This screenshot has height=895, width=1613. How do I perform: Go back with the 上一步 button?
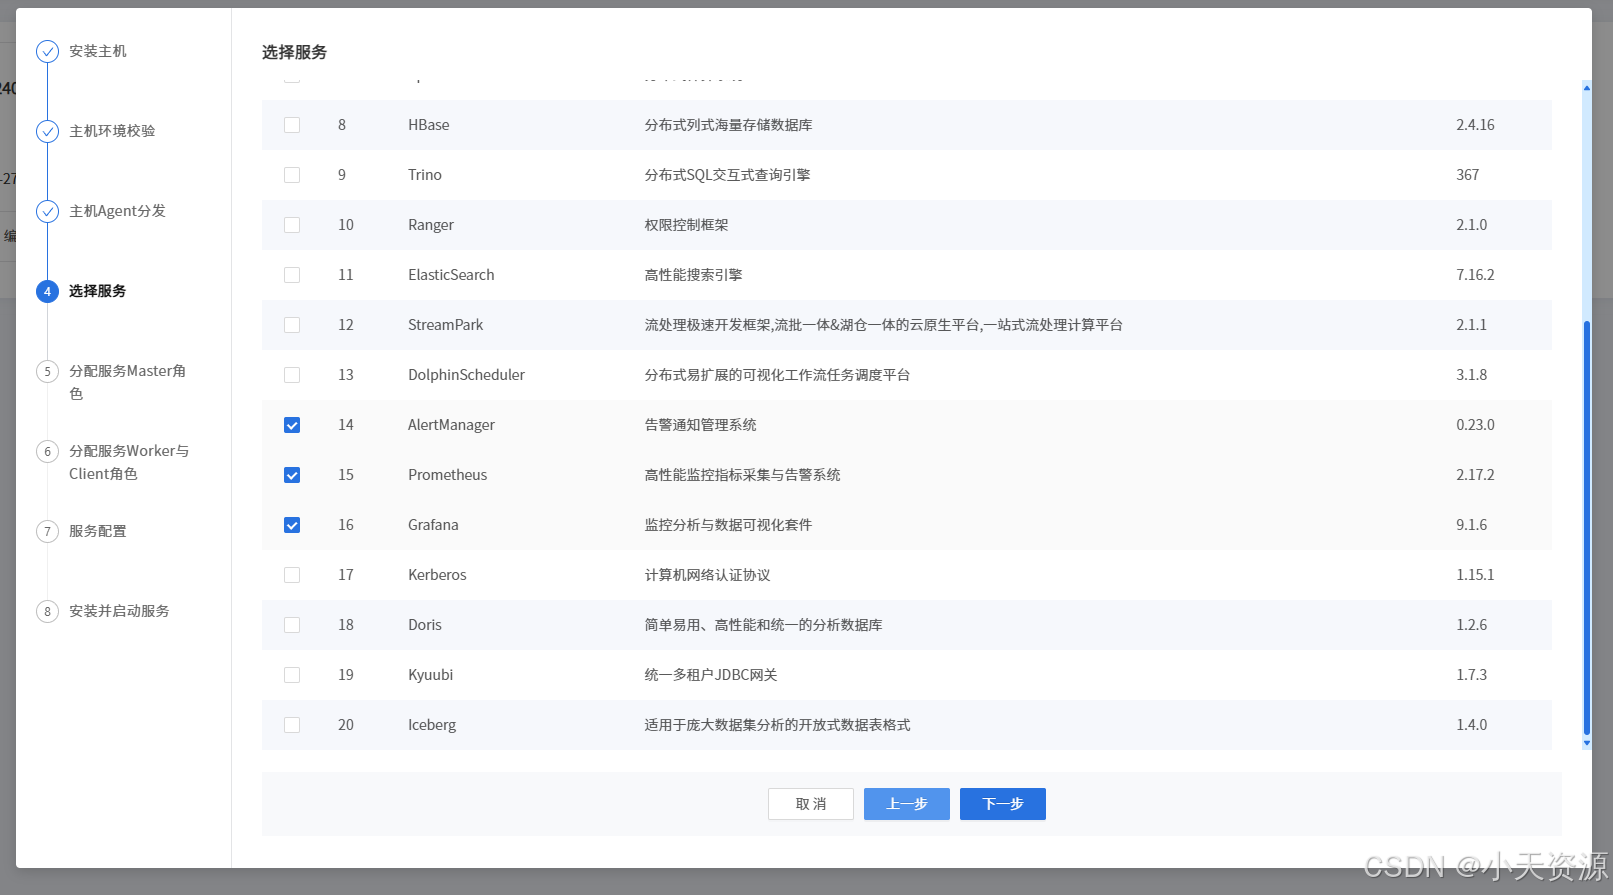tap(906, 804)
